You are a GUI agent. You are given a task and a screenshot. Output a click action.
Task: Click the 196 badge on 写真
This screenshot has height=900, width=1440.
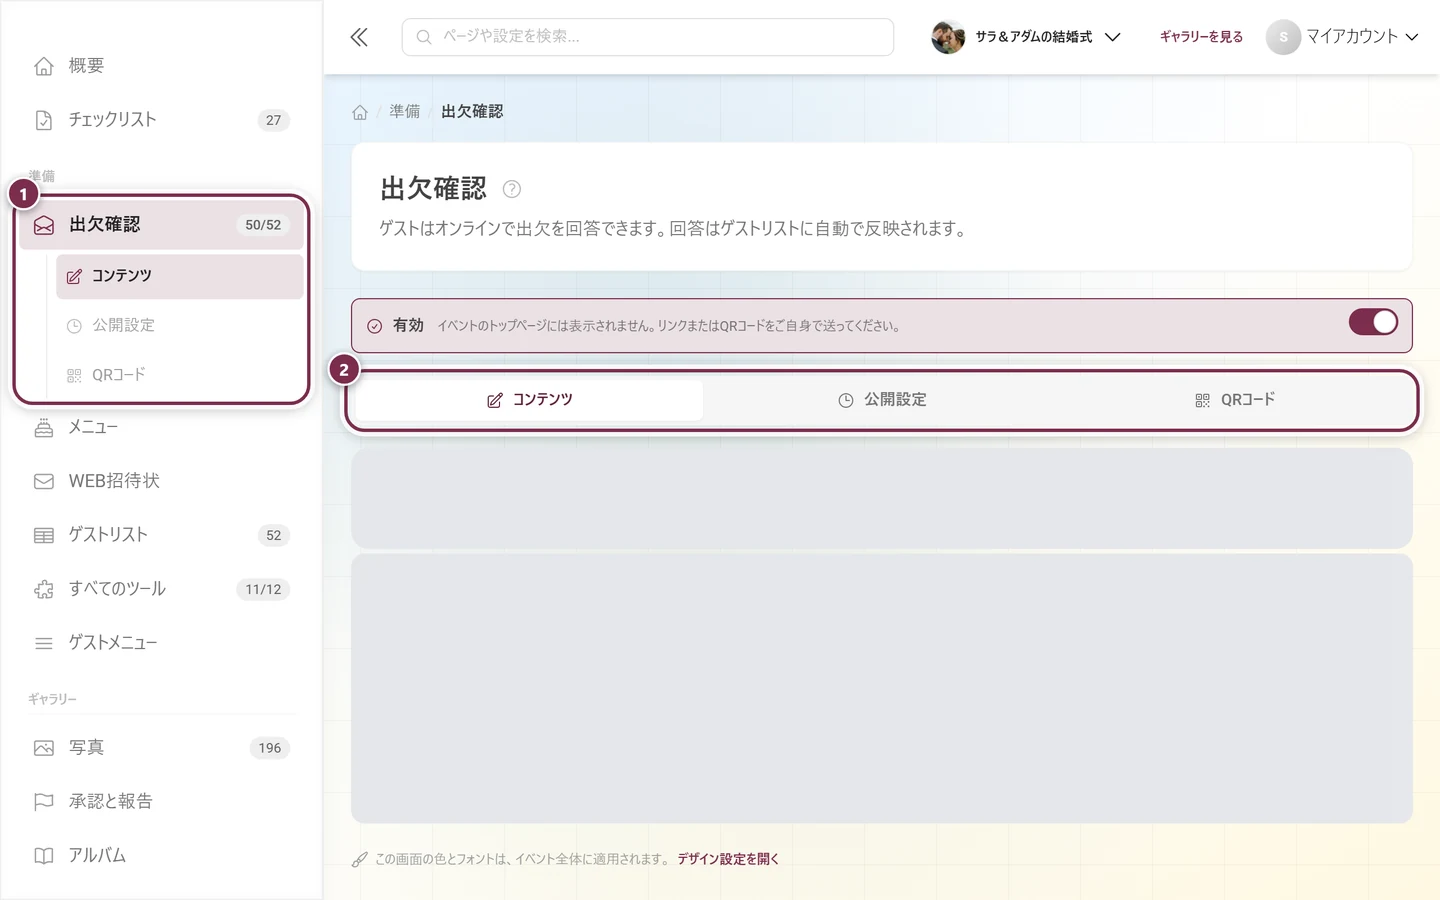point(270,748)
